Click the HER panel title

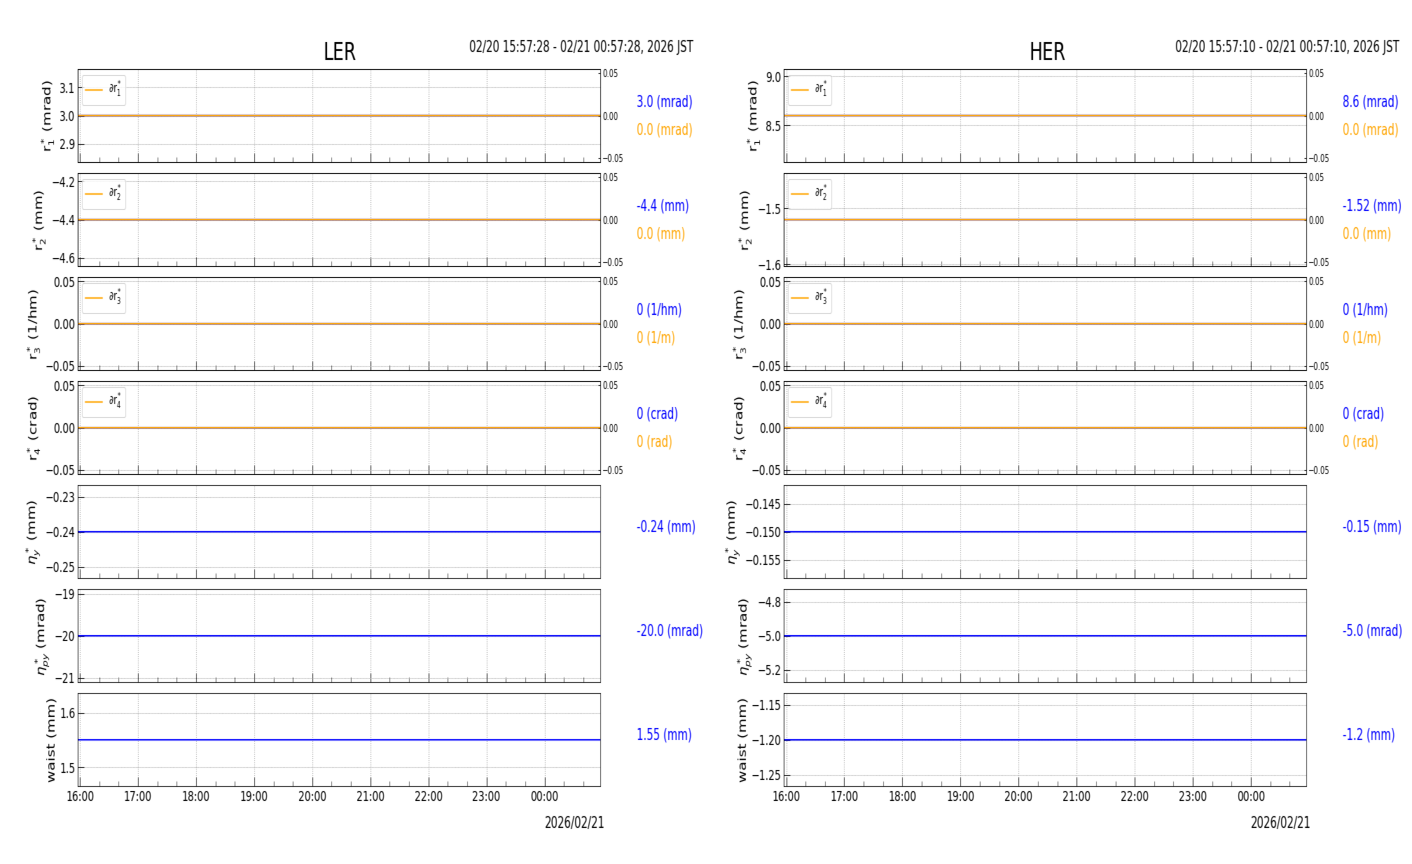pyautogui.click(x=1047, y=52)
